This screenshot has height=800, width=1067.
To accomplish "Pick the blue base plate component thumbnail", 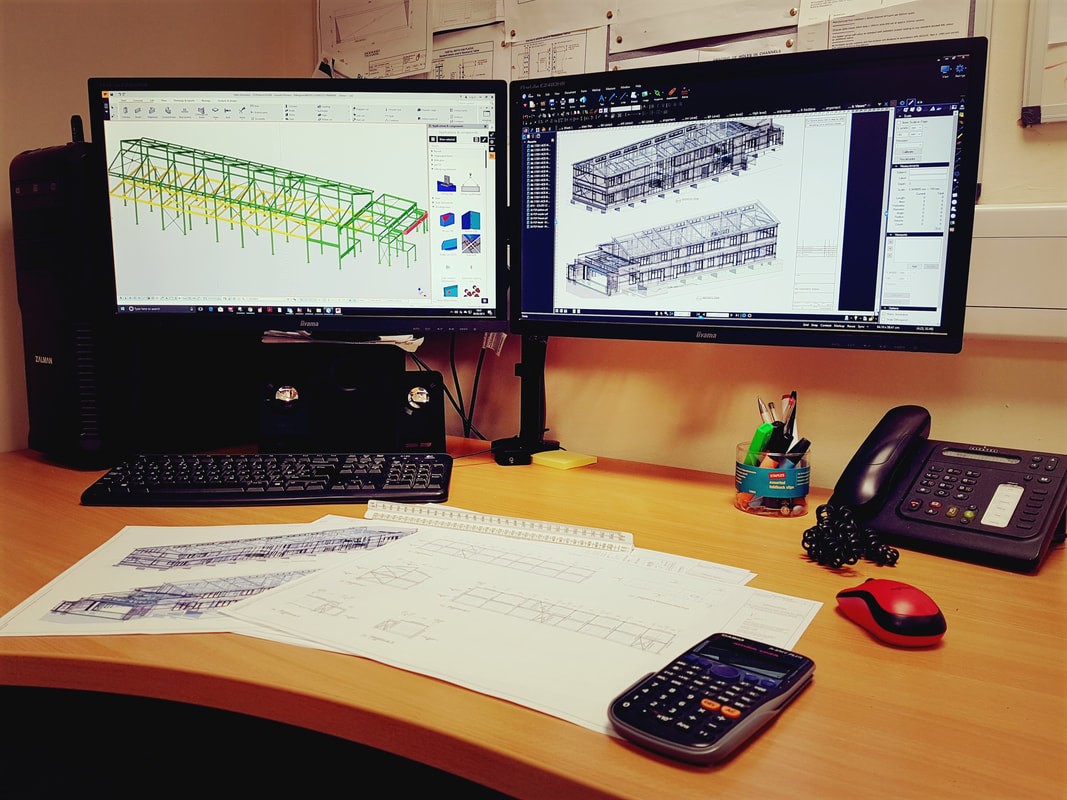I will tap(446, 184).
